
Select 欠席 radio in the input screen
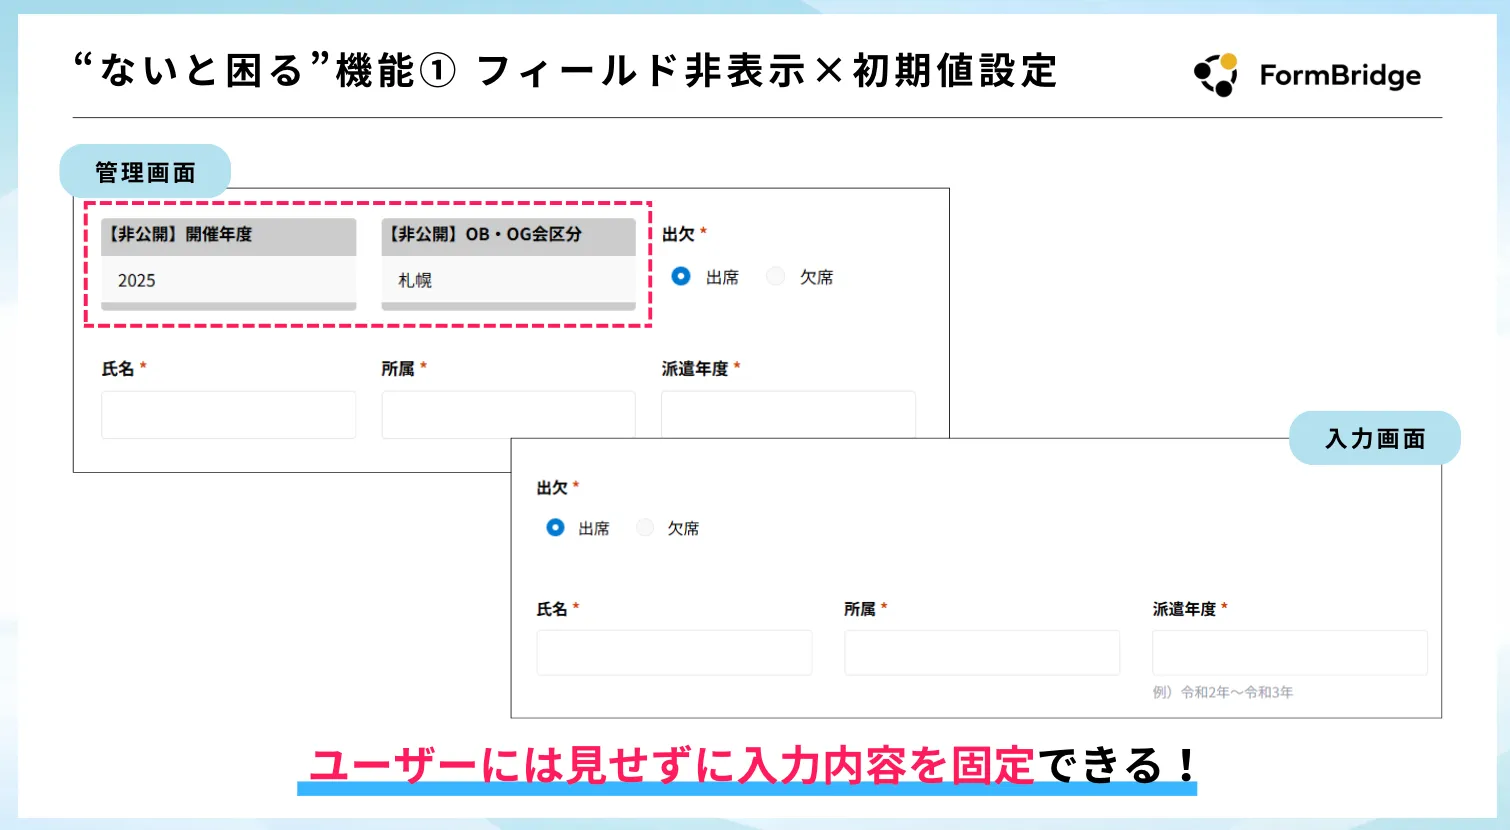click(645, 527)
